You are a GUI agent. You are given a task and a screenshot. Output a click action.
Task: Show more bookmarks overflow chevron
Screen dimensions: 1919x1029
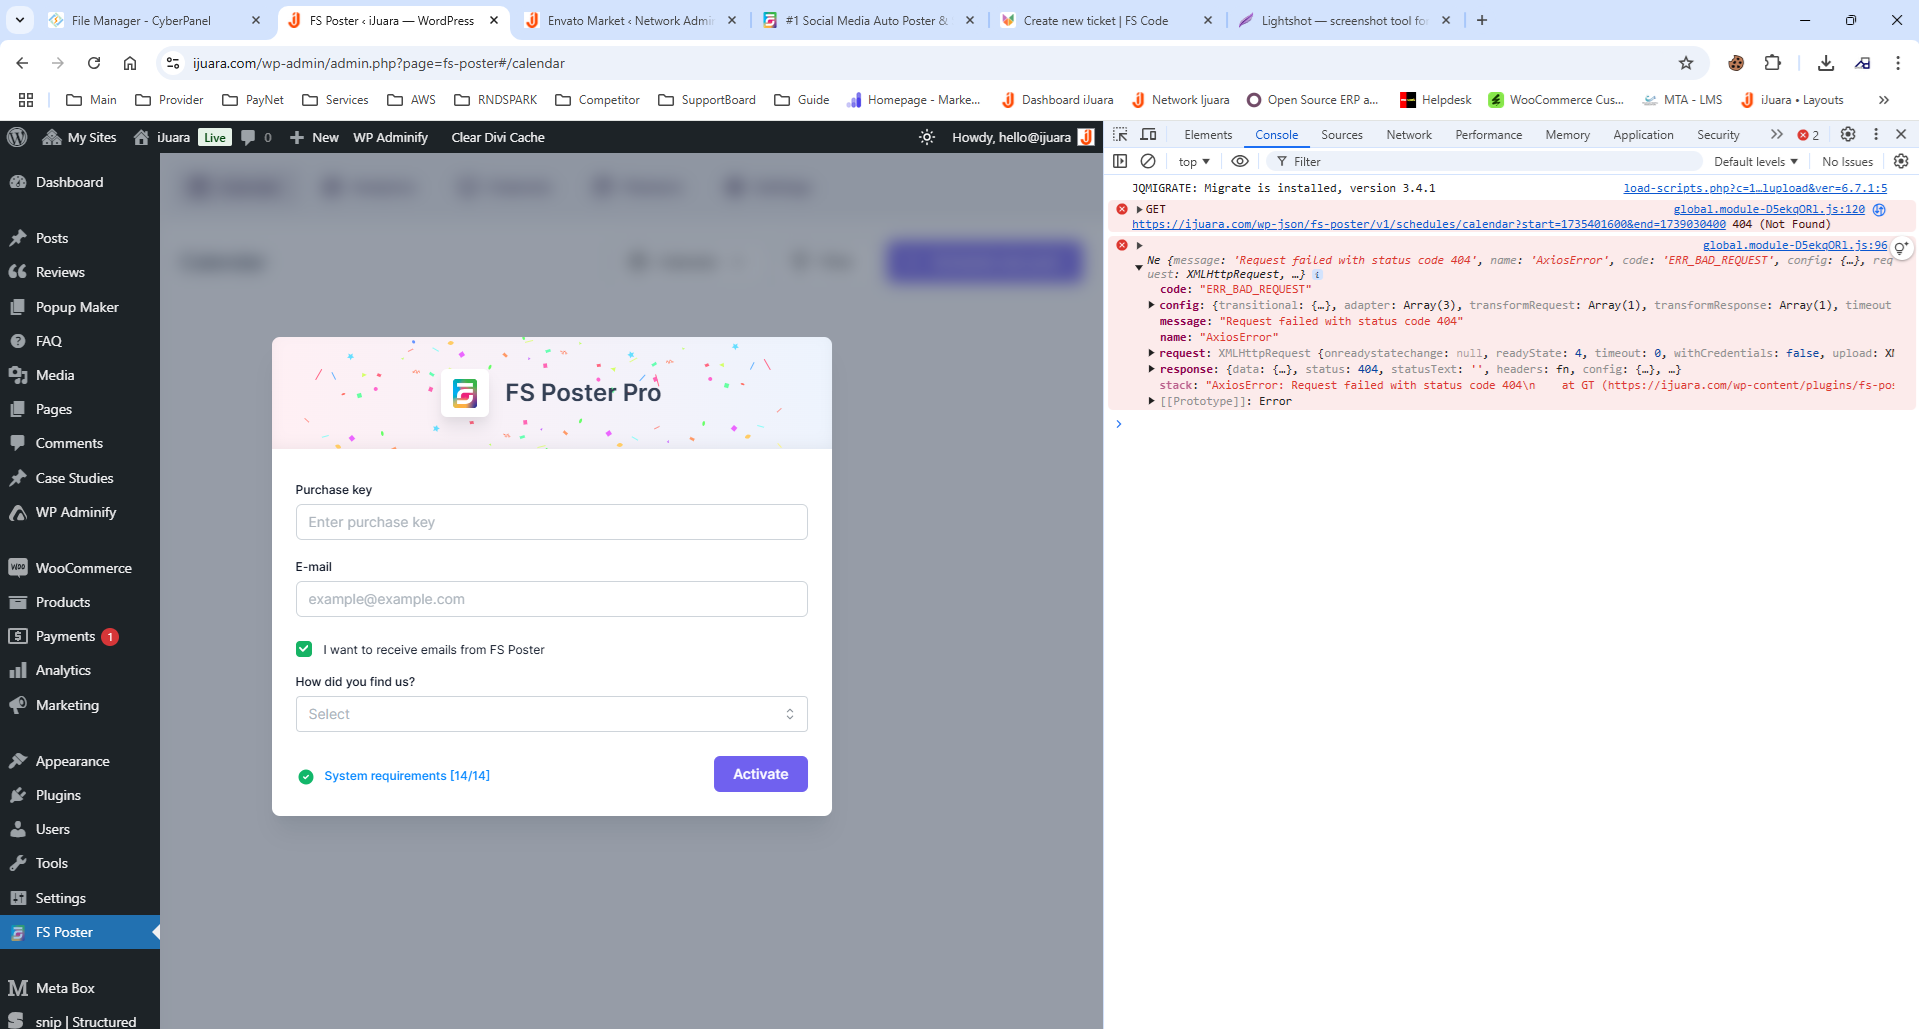[x=1884, y=100]
